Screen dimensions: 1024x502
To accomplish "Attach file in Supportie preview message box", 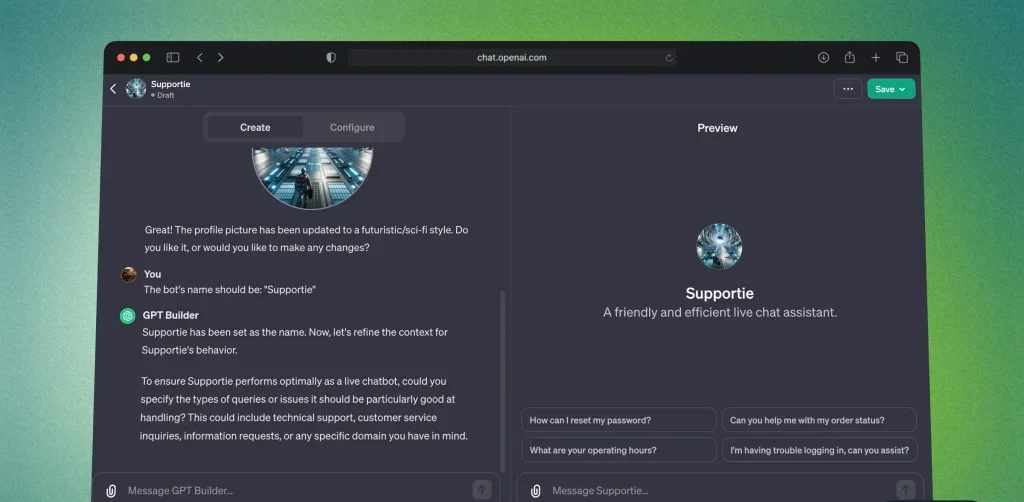I will 536,490.
